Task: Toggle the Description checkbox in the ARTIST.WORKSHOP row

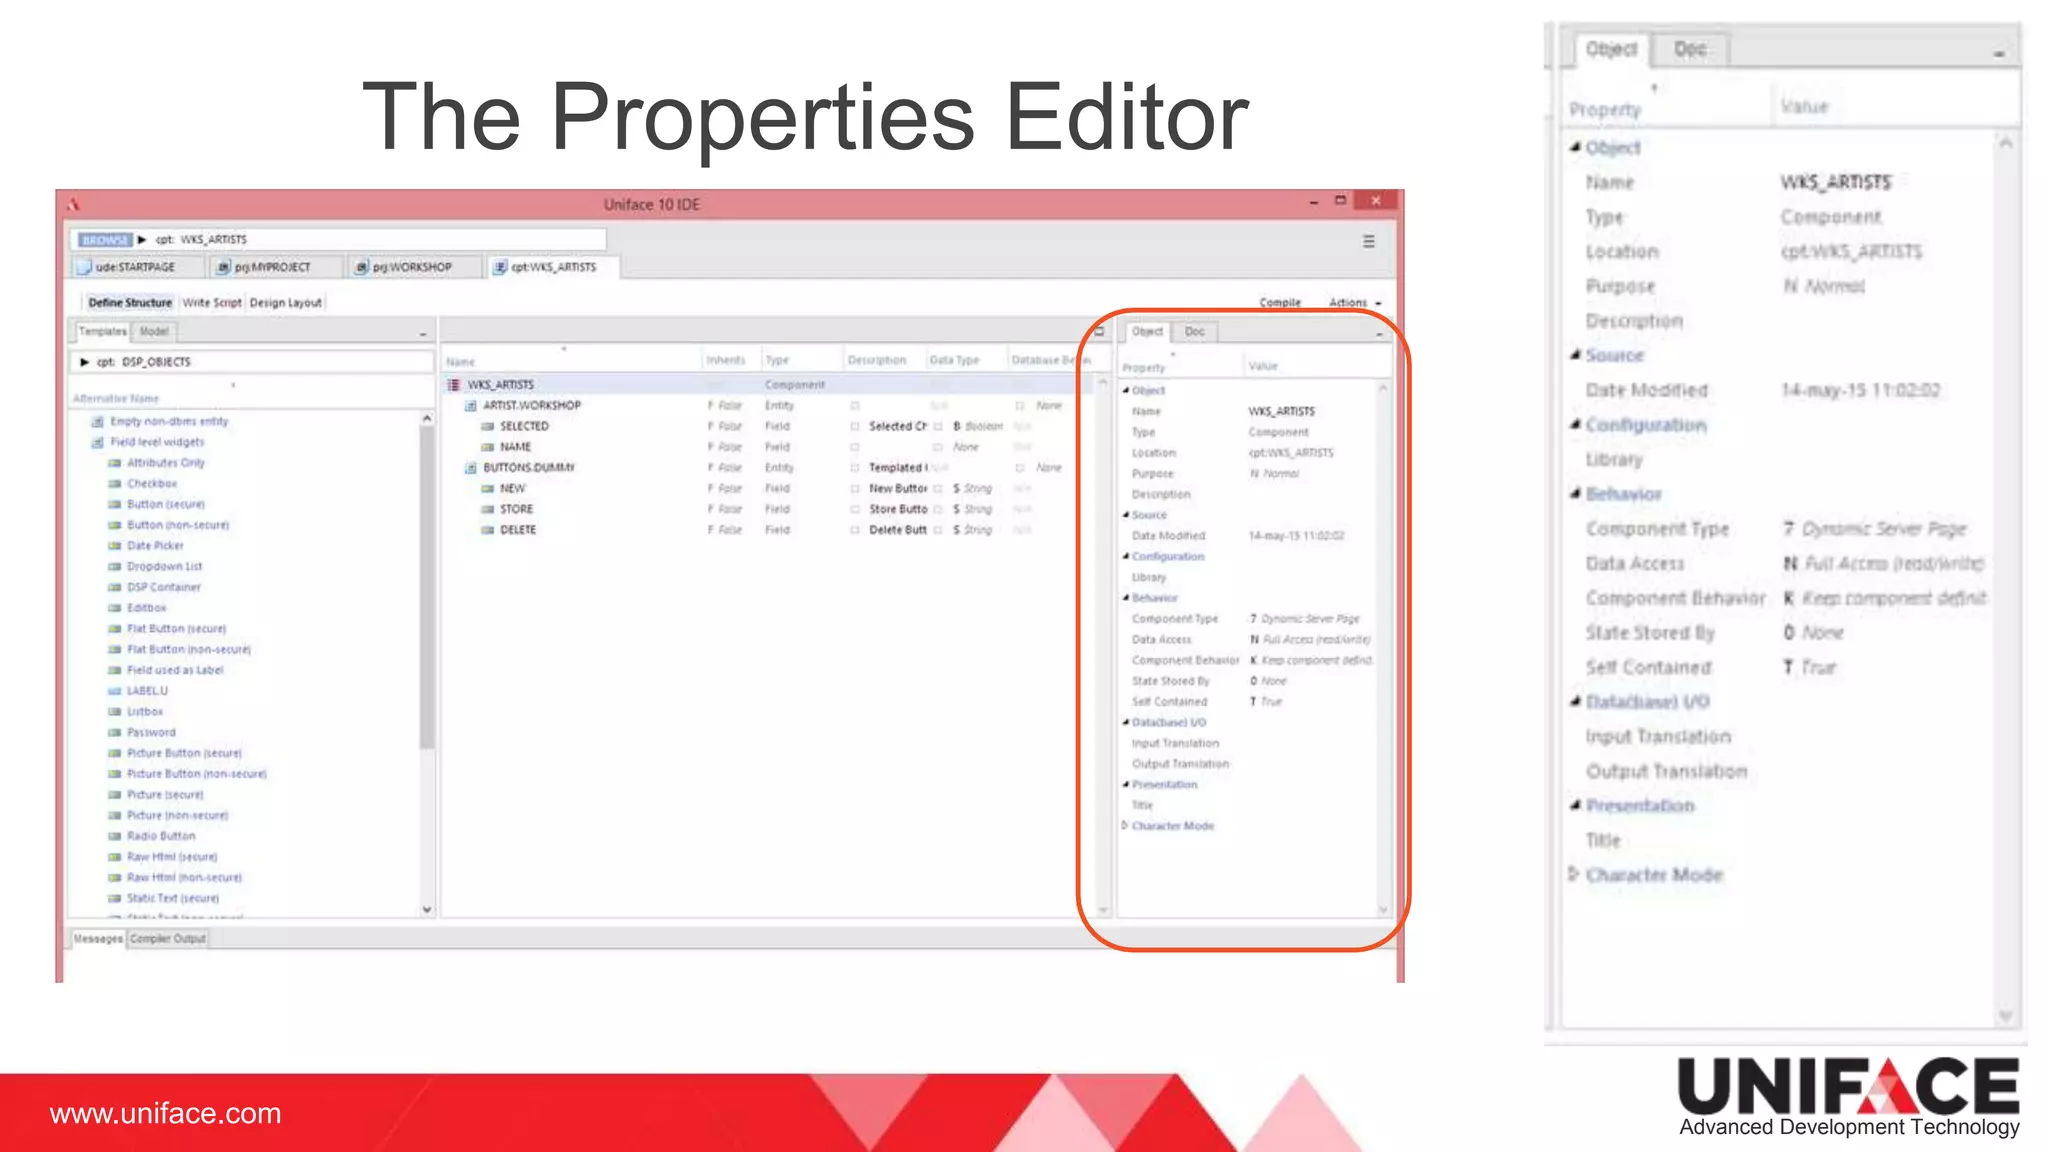Action: [855, 405]
